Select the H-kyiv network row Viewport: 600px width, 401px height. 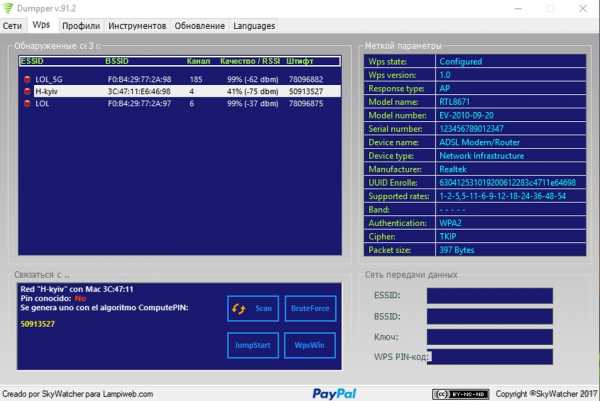click(180, 91)
